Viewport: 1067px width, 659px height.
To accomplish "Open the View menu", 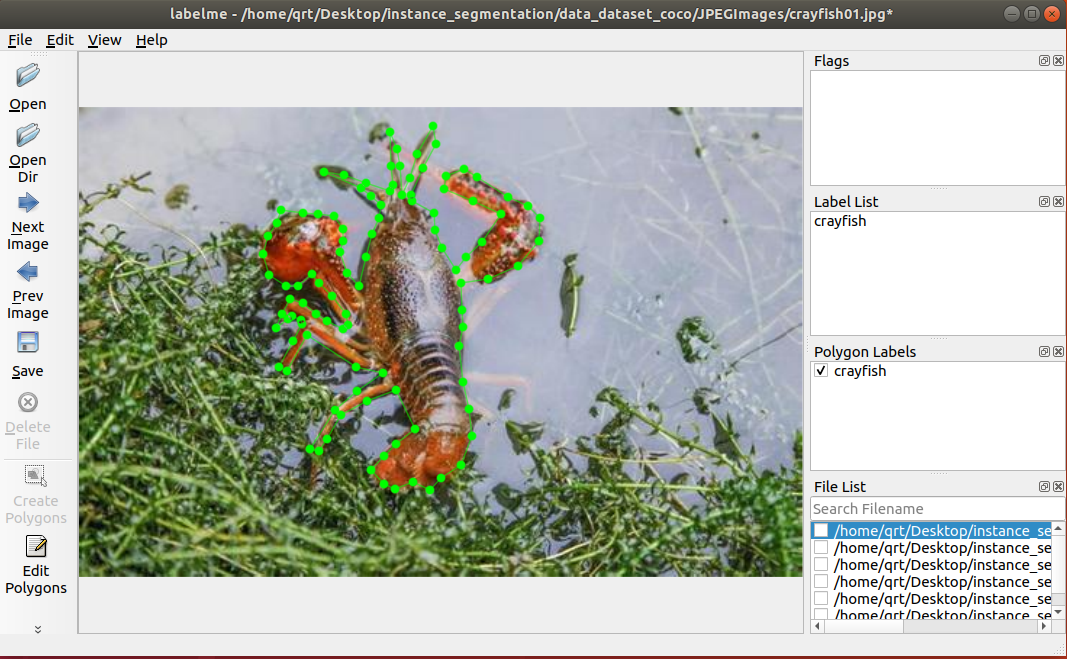I will [x=104, y=40].
